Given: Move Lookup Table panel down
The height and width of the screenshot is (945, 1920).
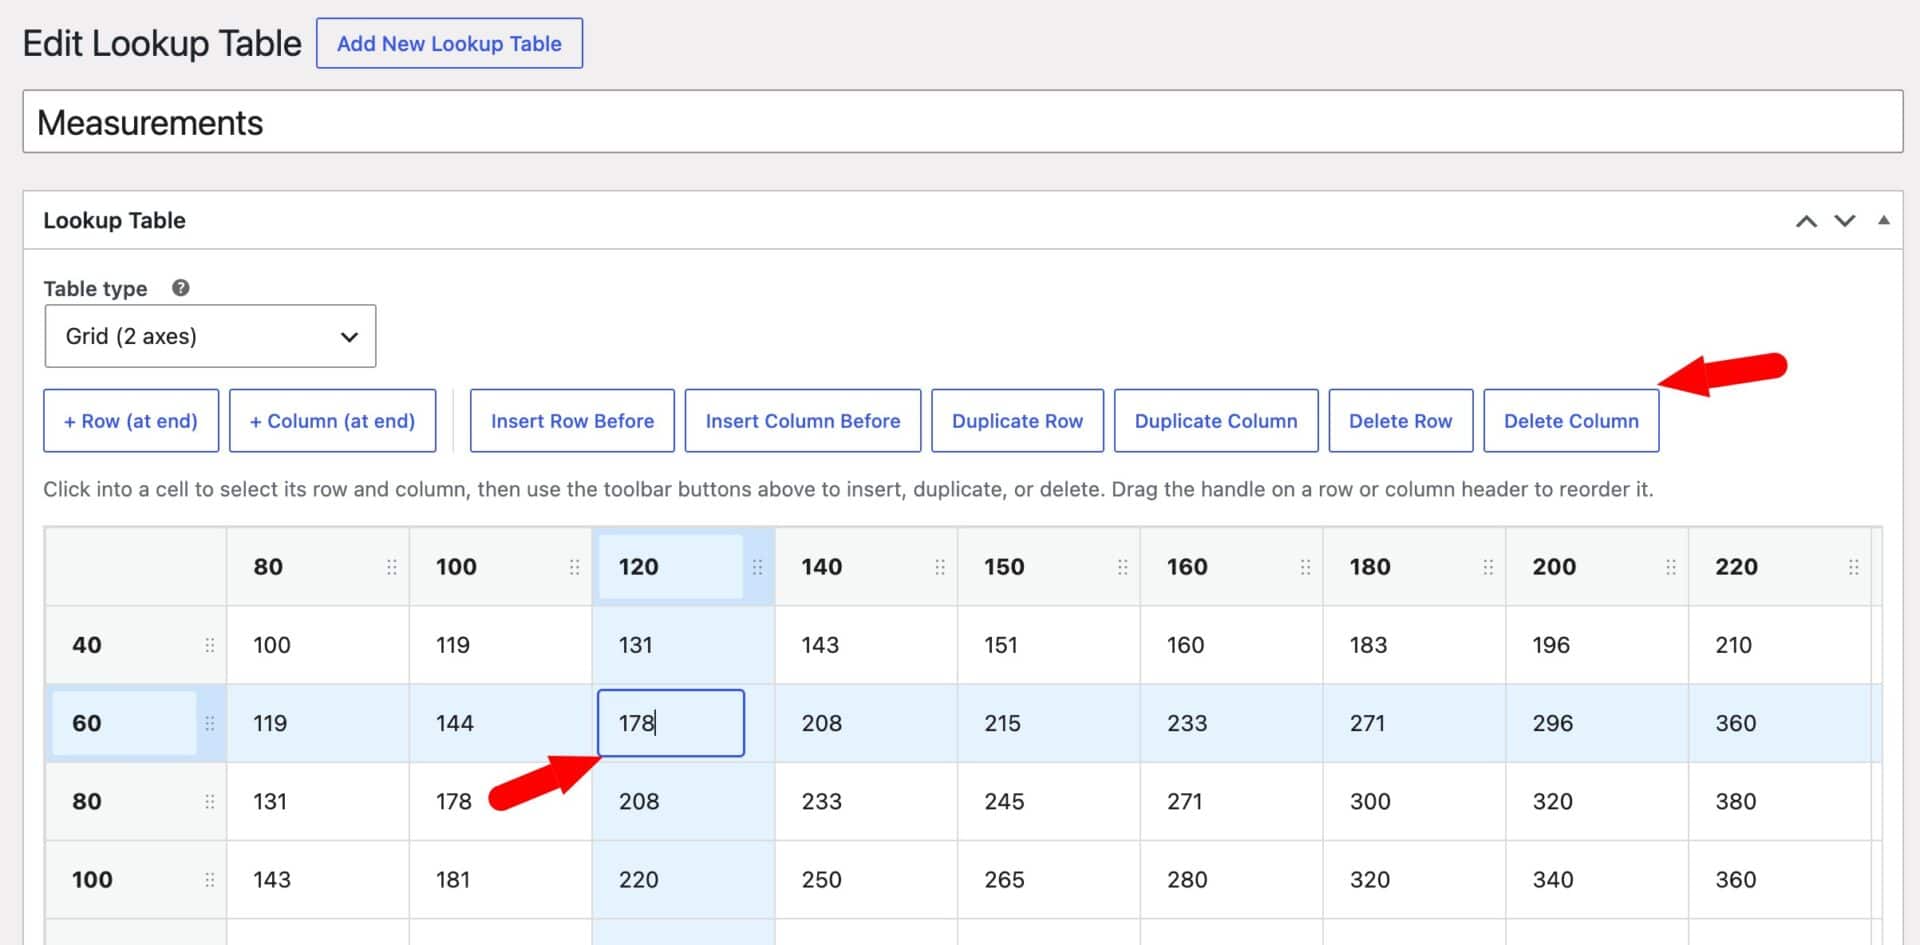Looking at the screenshot, I should pyautogui.click(x=1845, y=221).
